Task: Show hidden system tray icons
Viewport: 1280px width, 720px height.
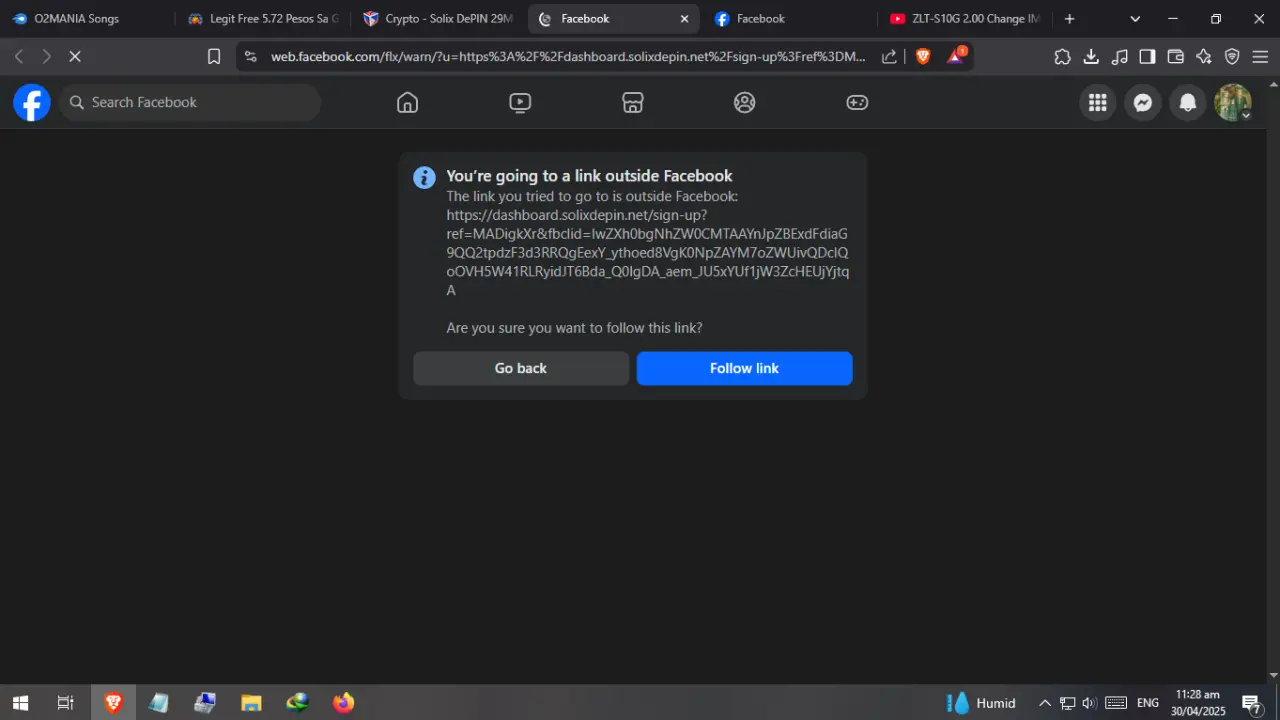Action: [x=1045, y=703]
